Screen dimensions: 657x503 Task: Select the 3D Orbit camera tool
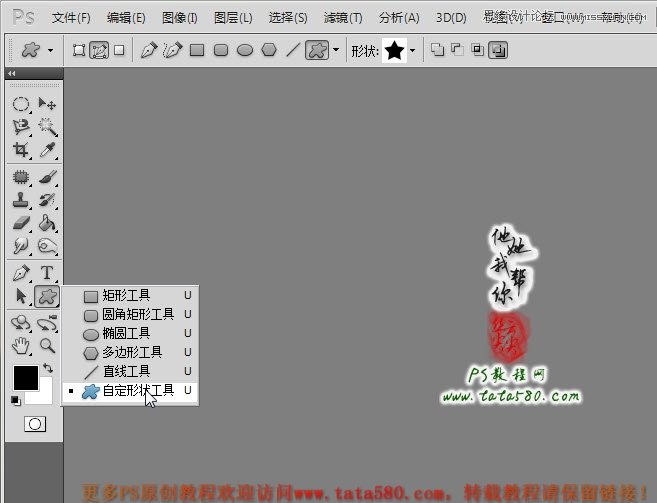[x=47, y=323]
